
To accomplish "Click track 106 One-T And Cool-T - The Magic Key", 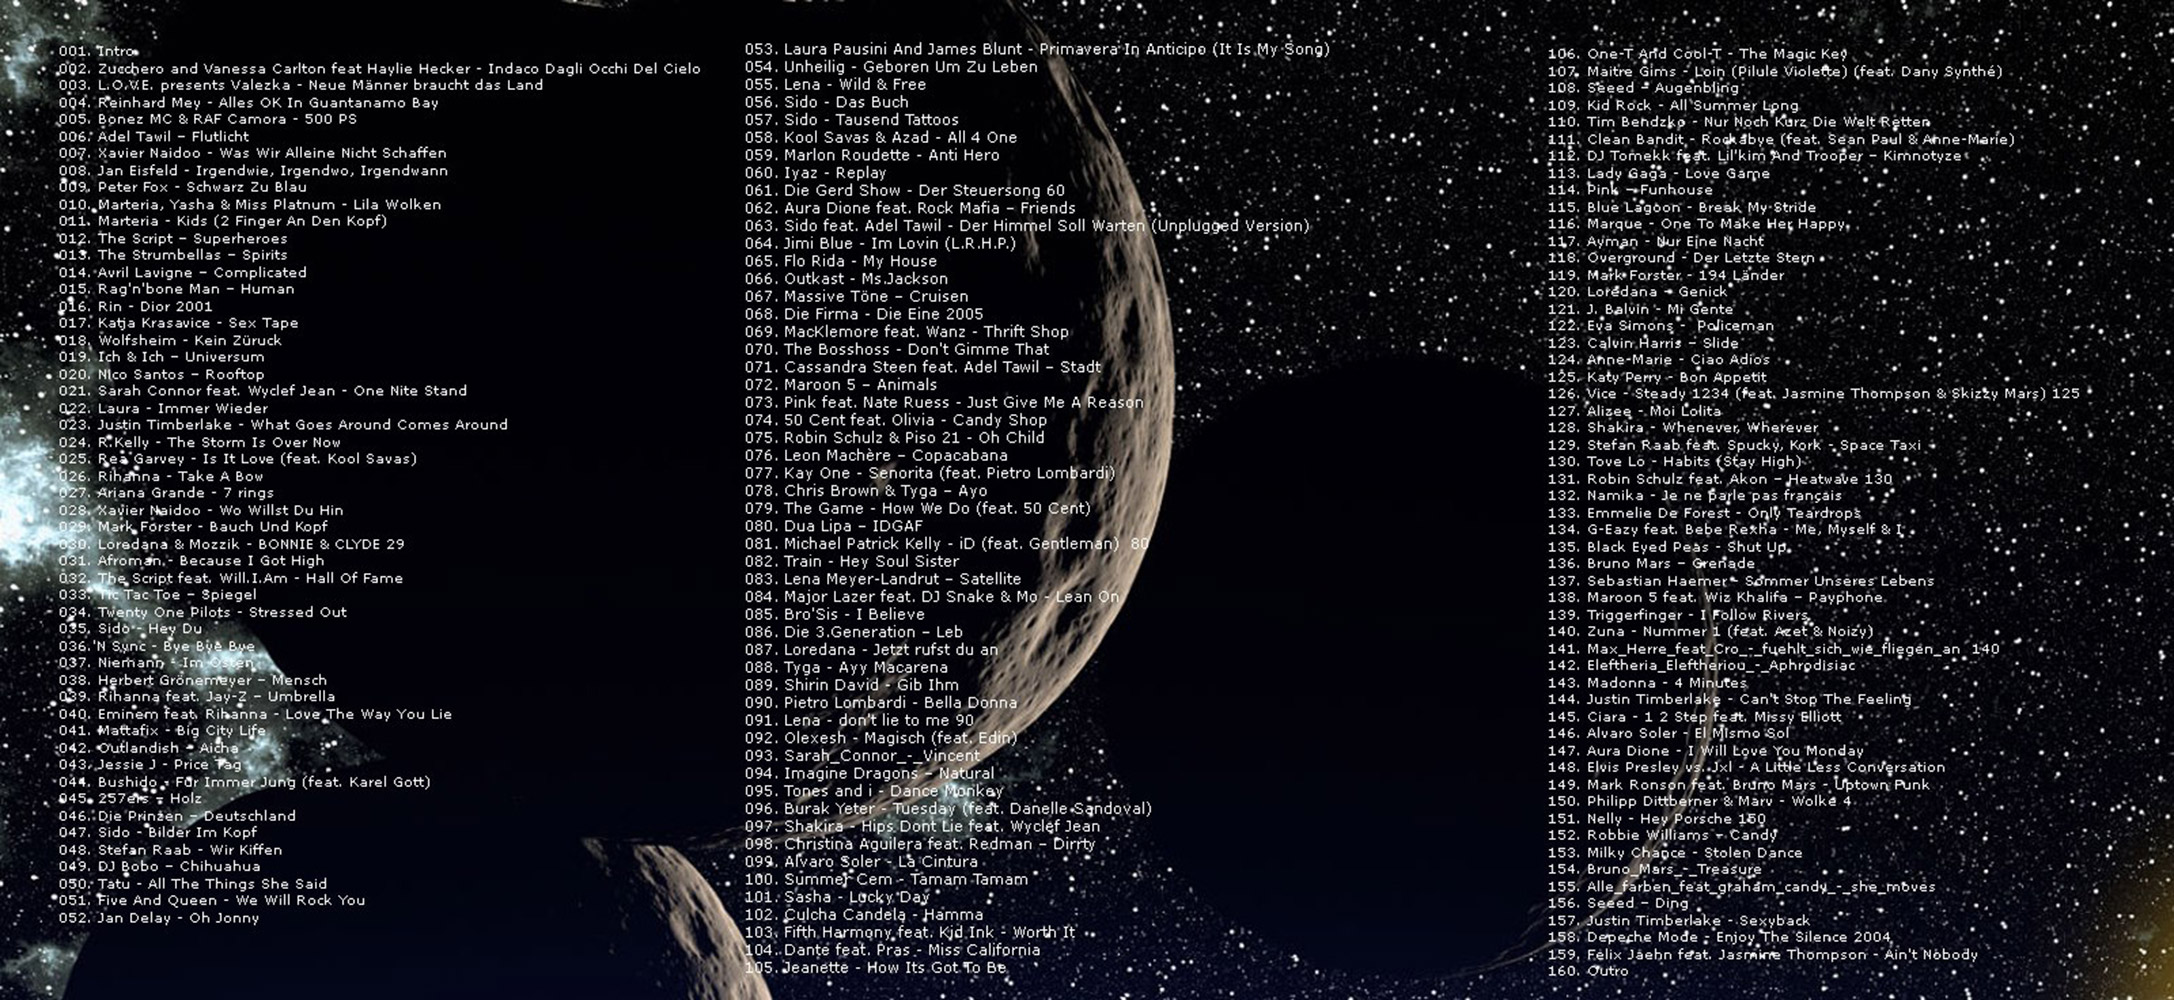I will pos(1697,54).
